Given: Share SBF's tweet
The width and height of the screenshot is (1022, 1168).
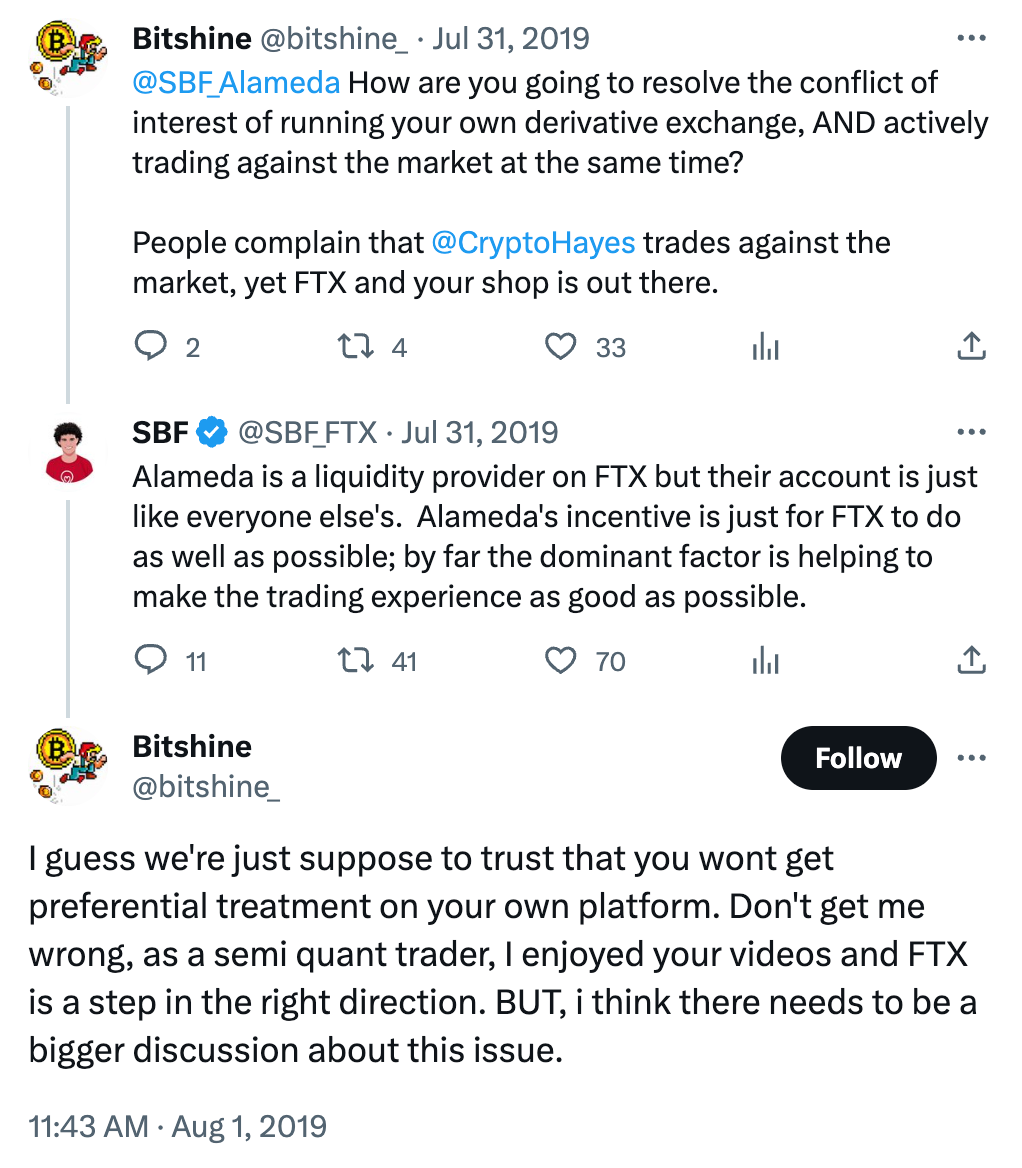Looking at the screenshot, I should [x=971, y=660].
